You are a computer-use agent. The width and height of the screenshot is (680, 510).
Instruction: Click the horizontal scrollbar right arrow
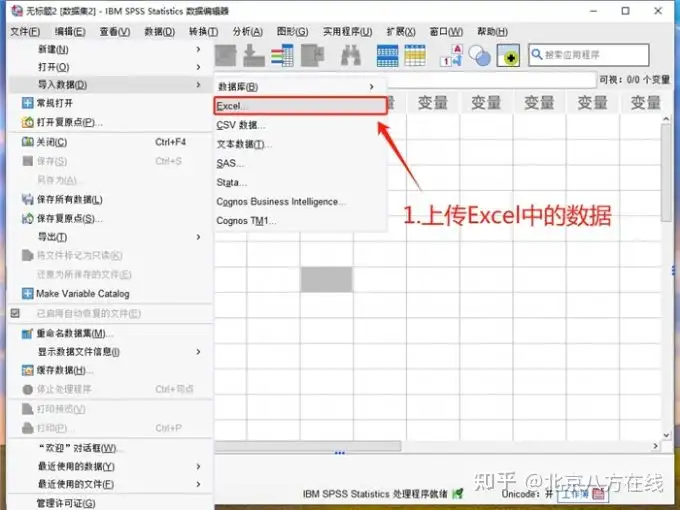point(655,446)
